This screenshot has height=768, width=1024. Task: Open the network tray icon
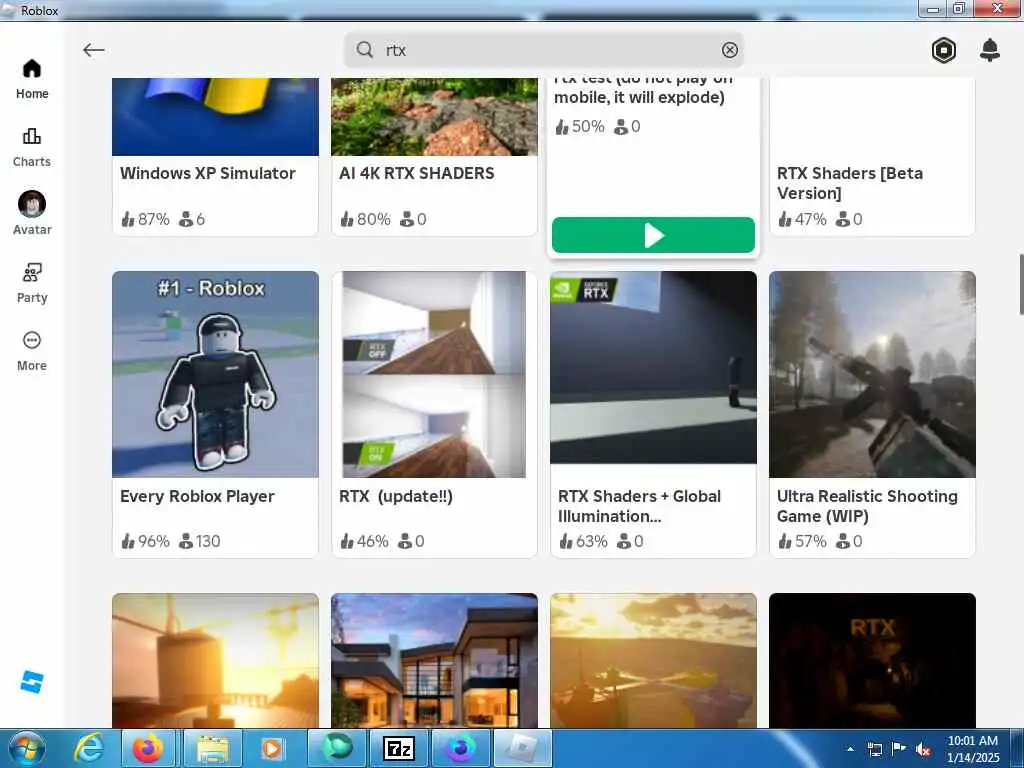(874, 749)
